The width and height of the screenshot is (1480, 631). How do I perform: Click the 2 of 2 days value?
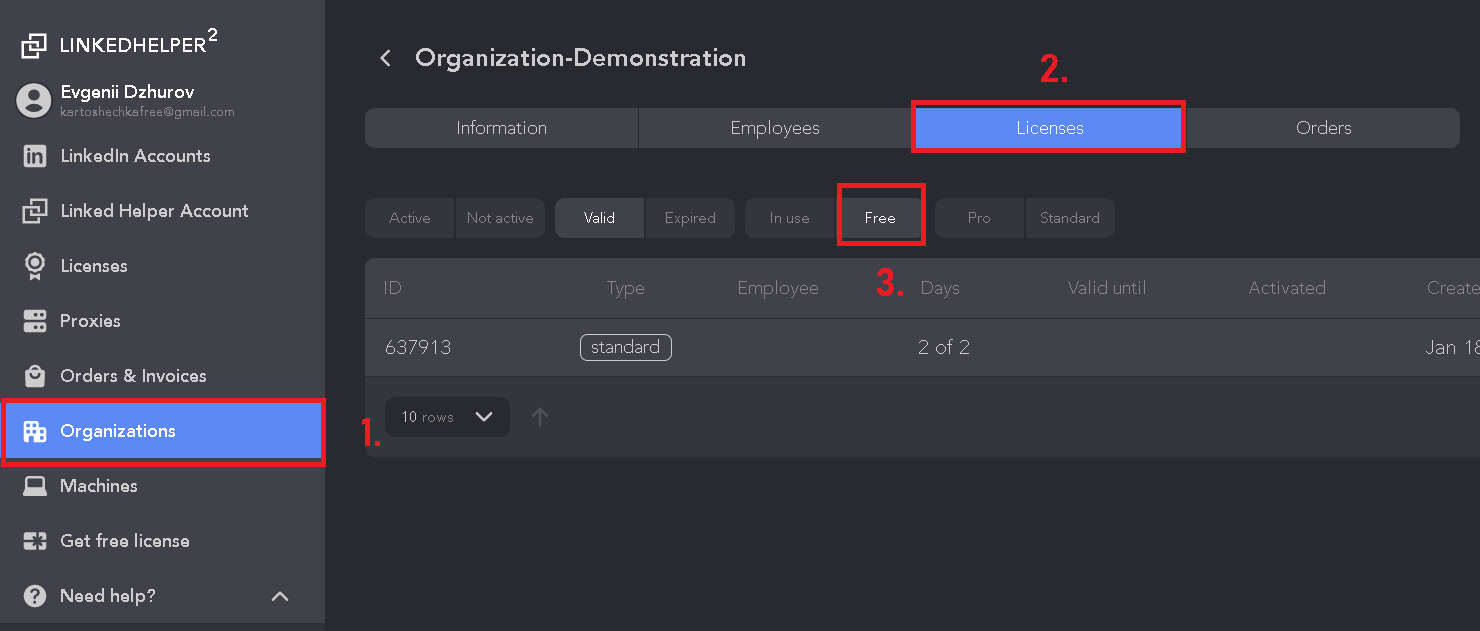[x=944, y=348]
